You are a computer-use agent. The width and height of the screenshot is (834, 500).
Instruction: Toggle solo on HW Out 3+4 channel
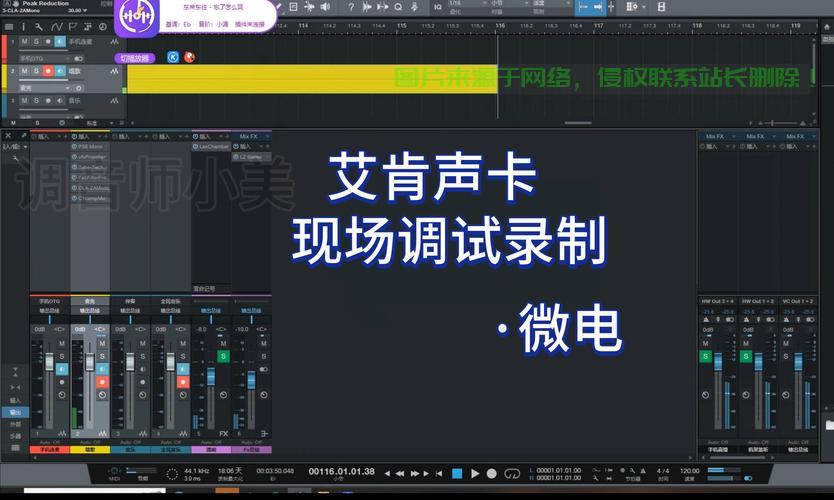(705, 356)
